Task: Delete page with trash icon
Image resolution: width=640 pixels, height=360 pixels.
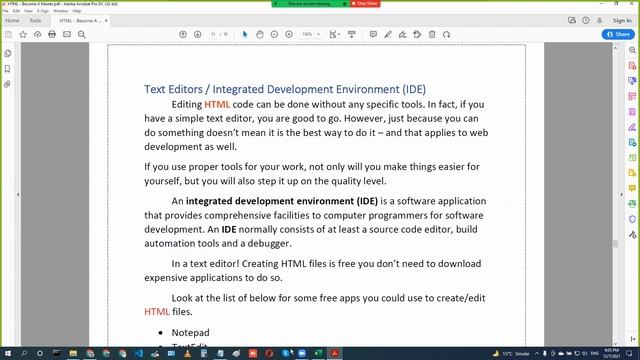Action: coord(432,35)
